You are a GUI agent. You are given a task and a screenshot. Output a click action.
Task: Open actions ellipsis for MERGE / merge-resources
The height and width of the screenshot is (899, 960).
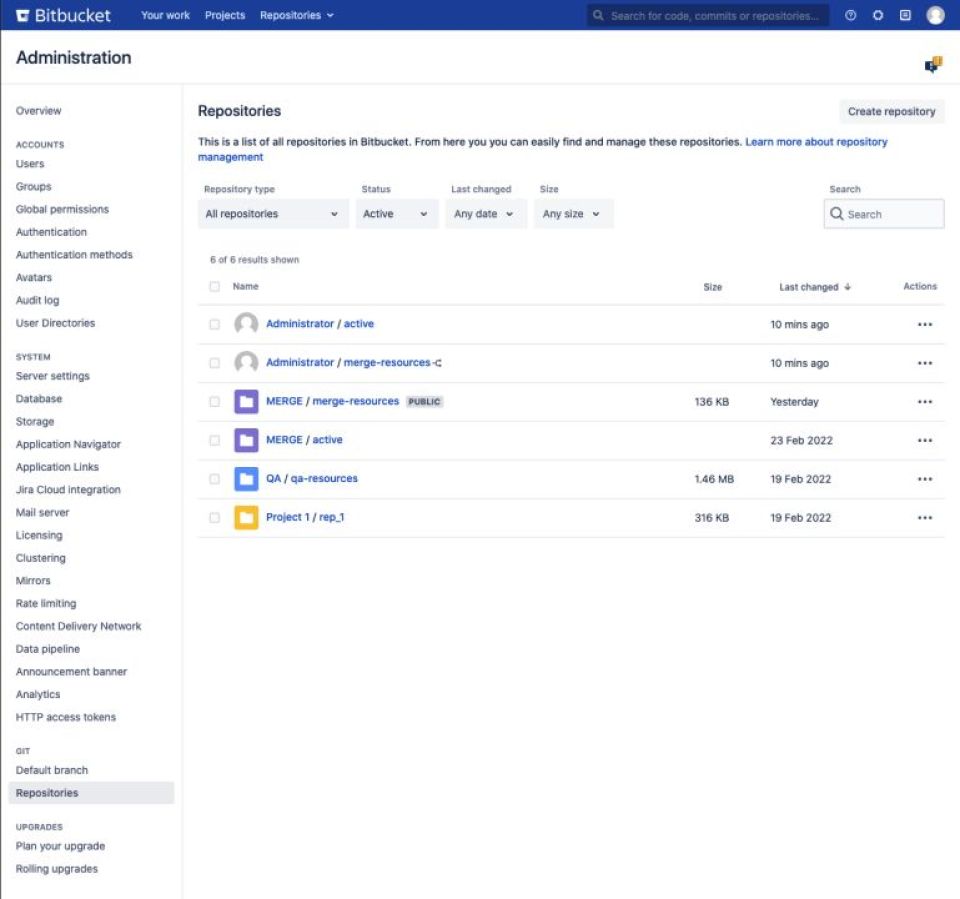click(x=924, y=402)
